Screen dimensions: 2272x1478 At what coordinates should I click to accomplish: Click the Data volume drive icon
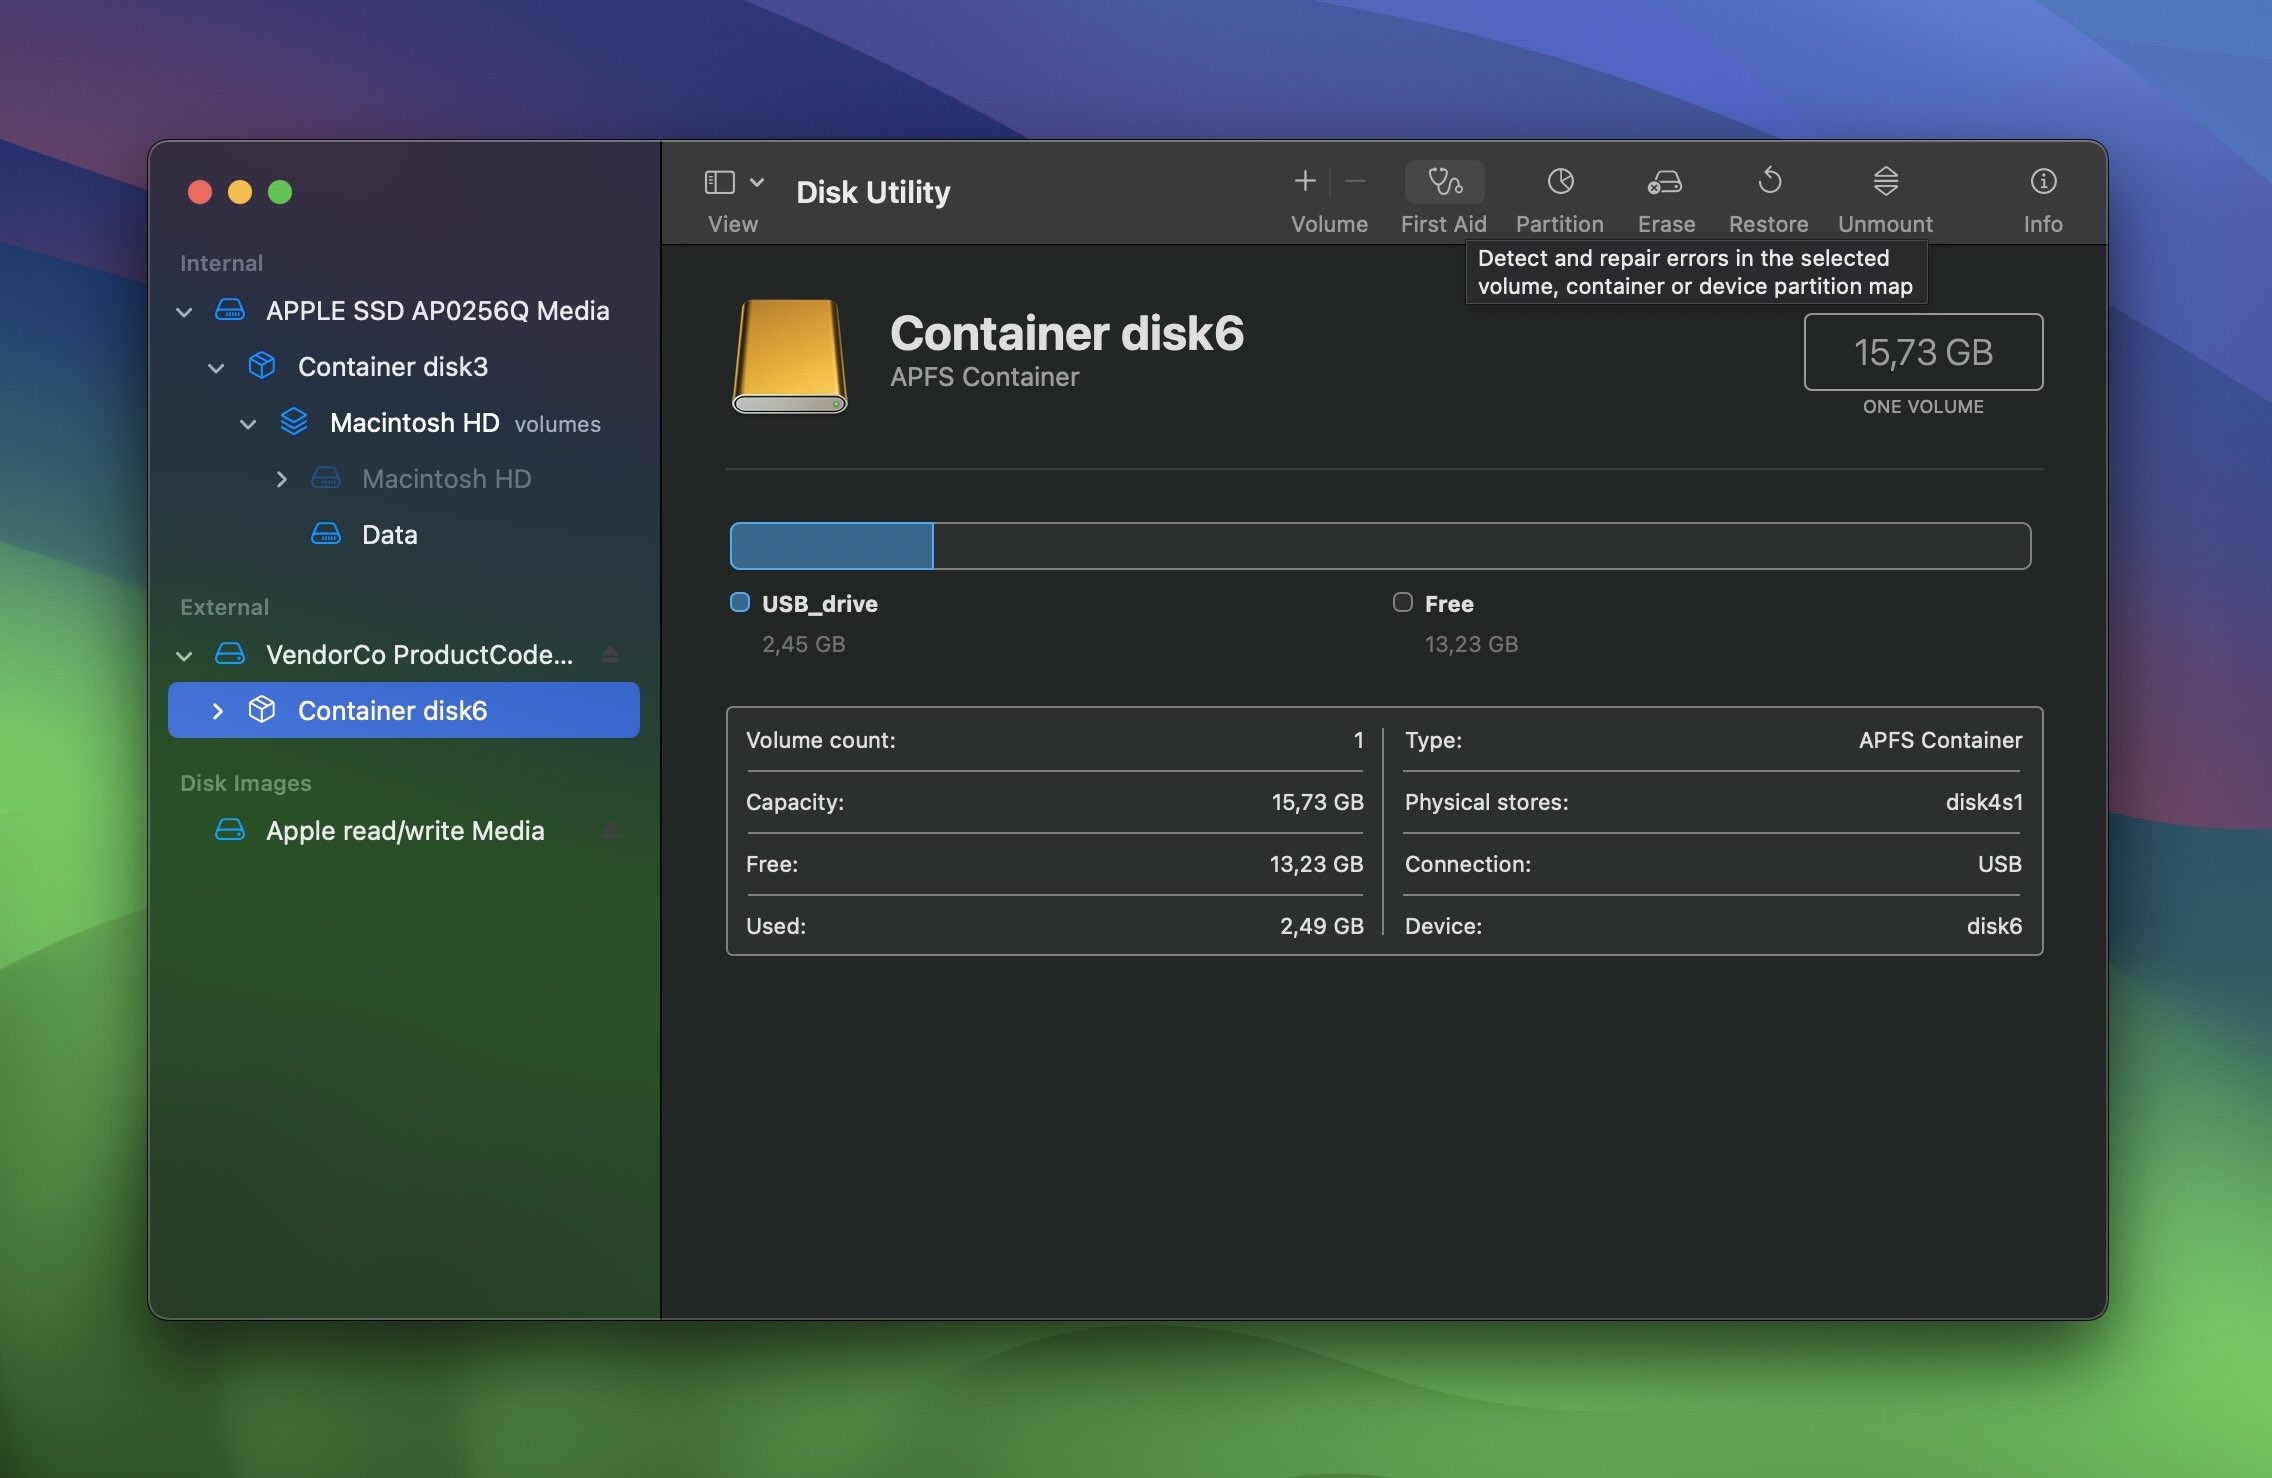click(326, 534)
